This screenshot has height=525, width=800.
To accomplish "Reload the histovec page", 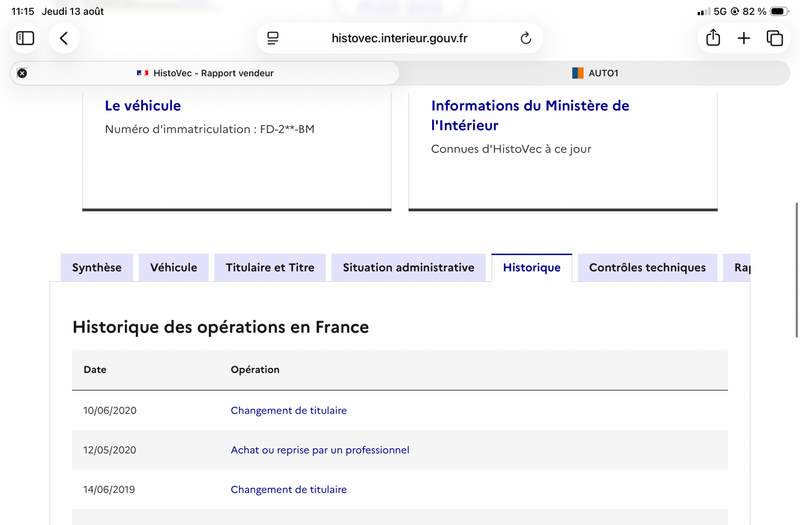I will [526, 38].
